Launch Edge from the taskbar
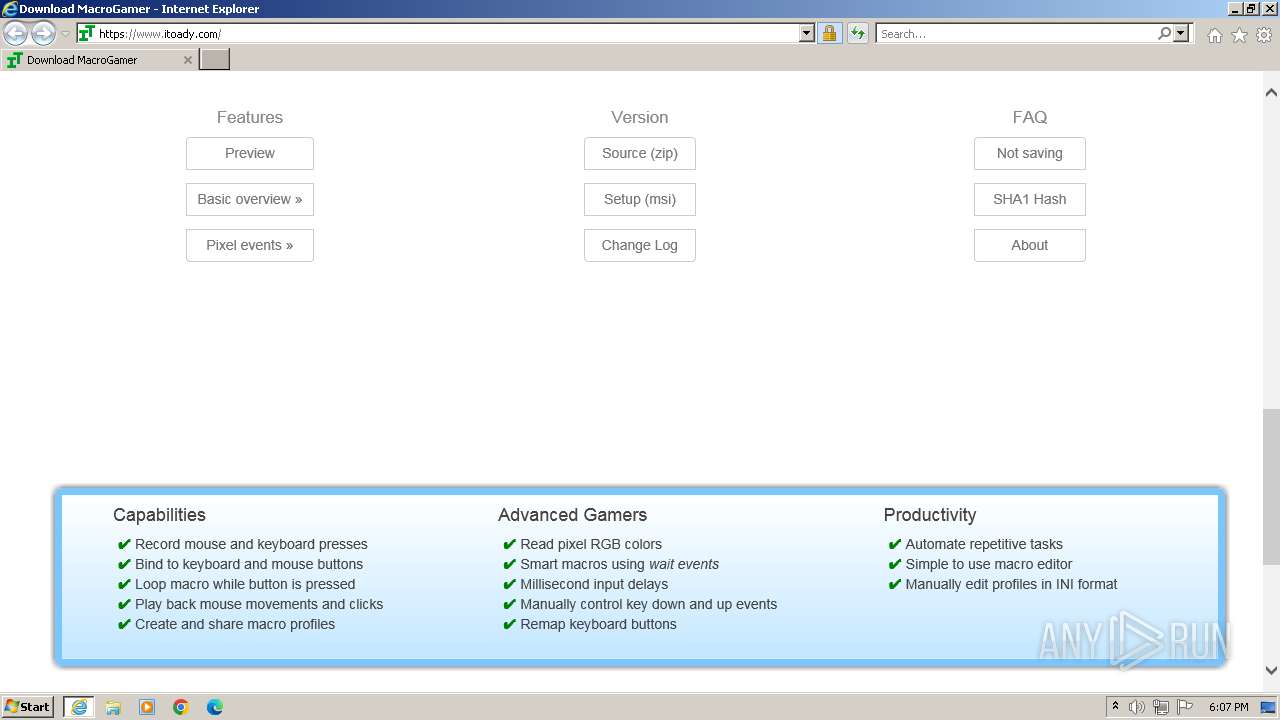Image resolution: width=1280 pixels, height=720 pixels. (x=215, y=707)
